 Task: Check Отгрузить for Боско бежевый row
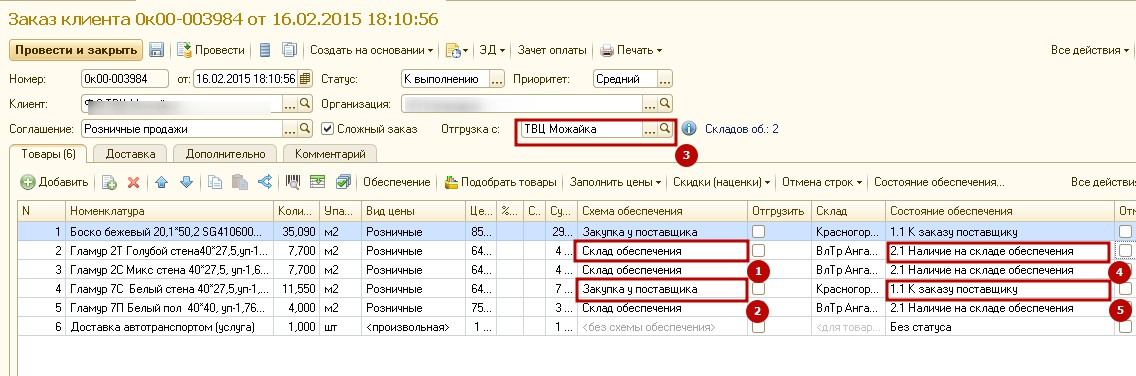point(759,231)
